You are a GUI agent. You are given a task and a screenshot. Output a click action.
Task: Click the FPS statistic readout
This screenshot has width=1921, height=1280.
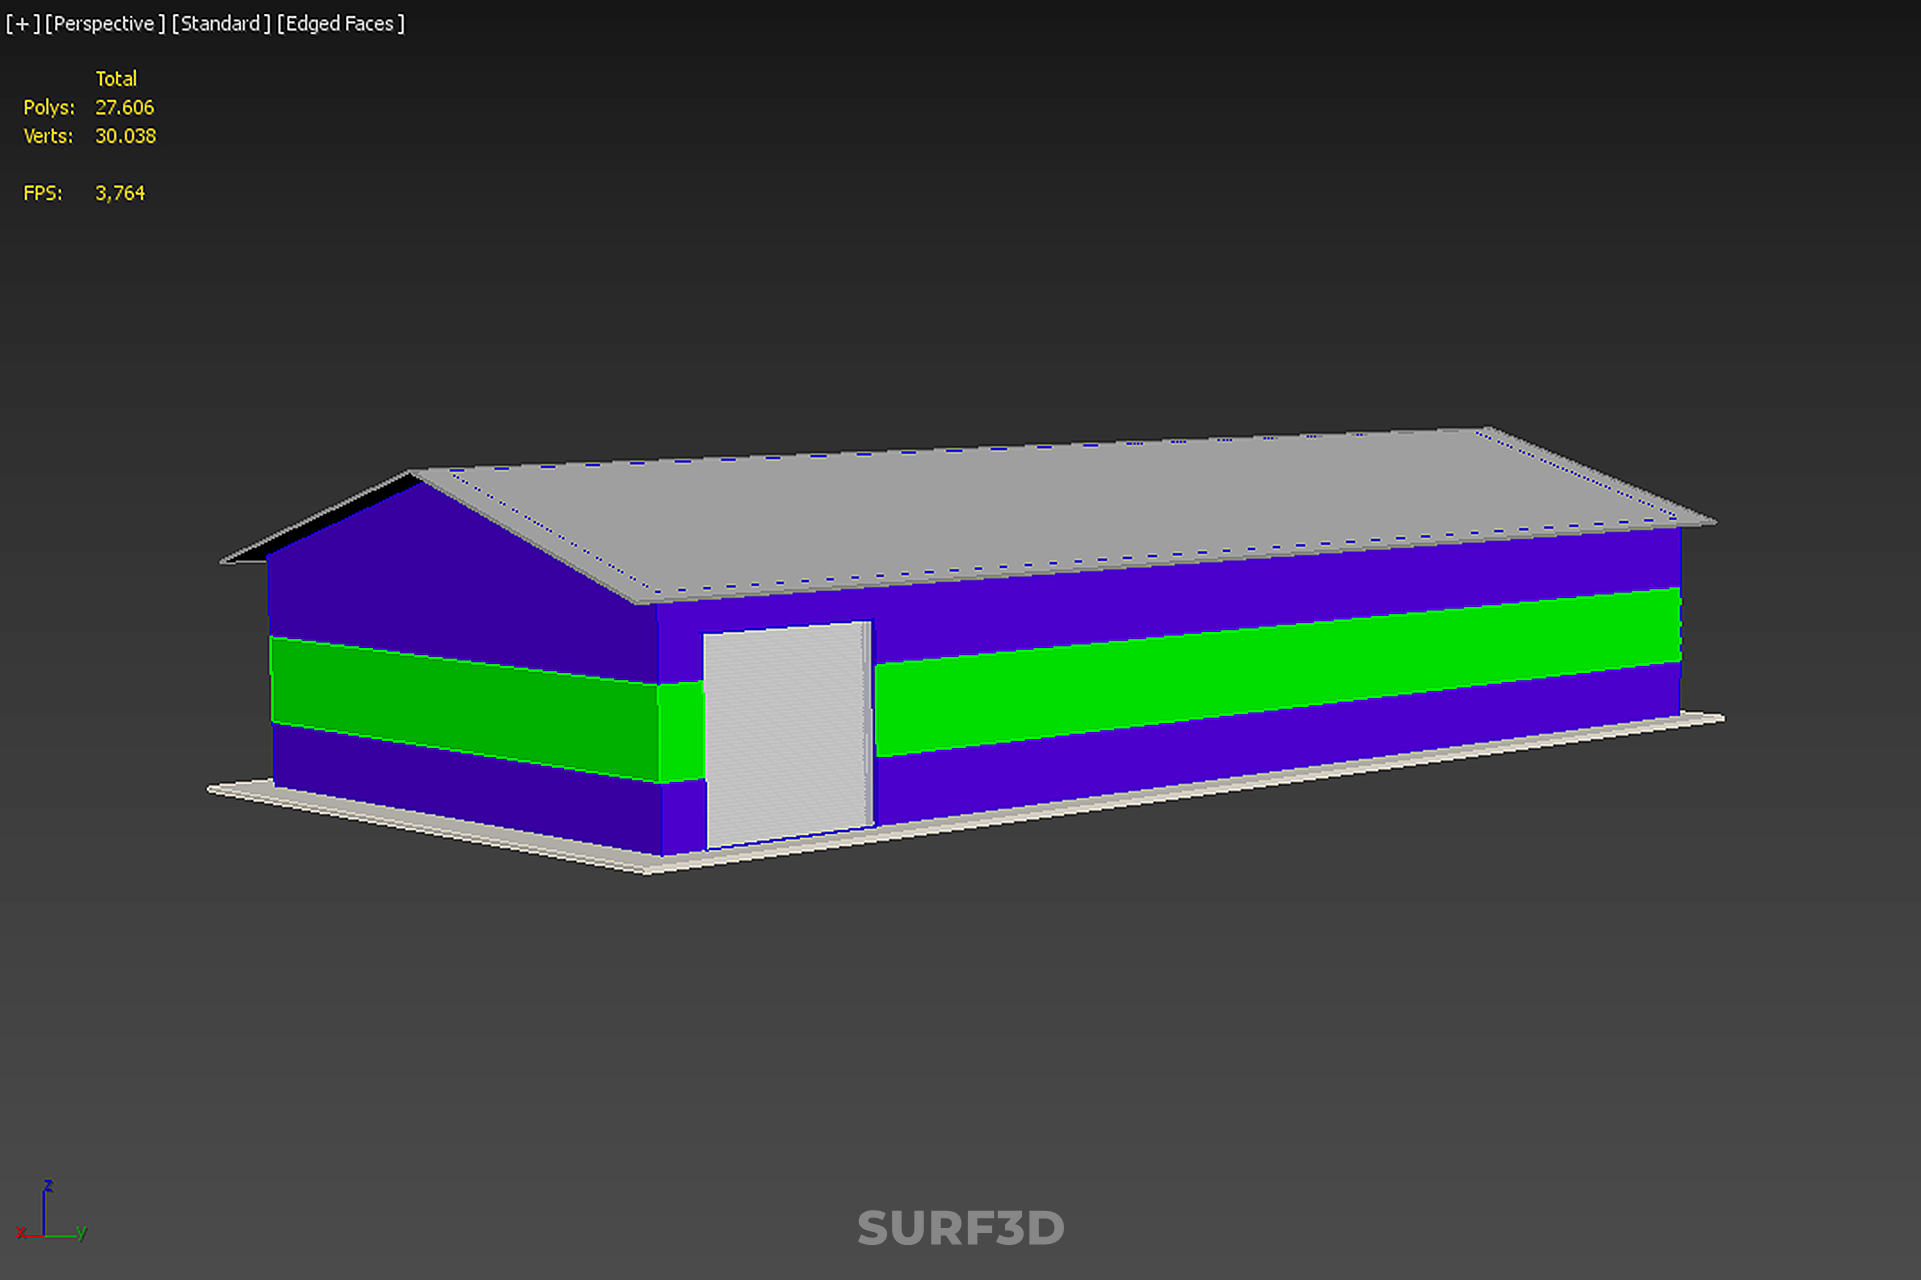(119, 193)
